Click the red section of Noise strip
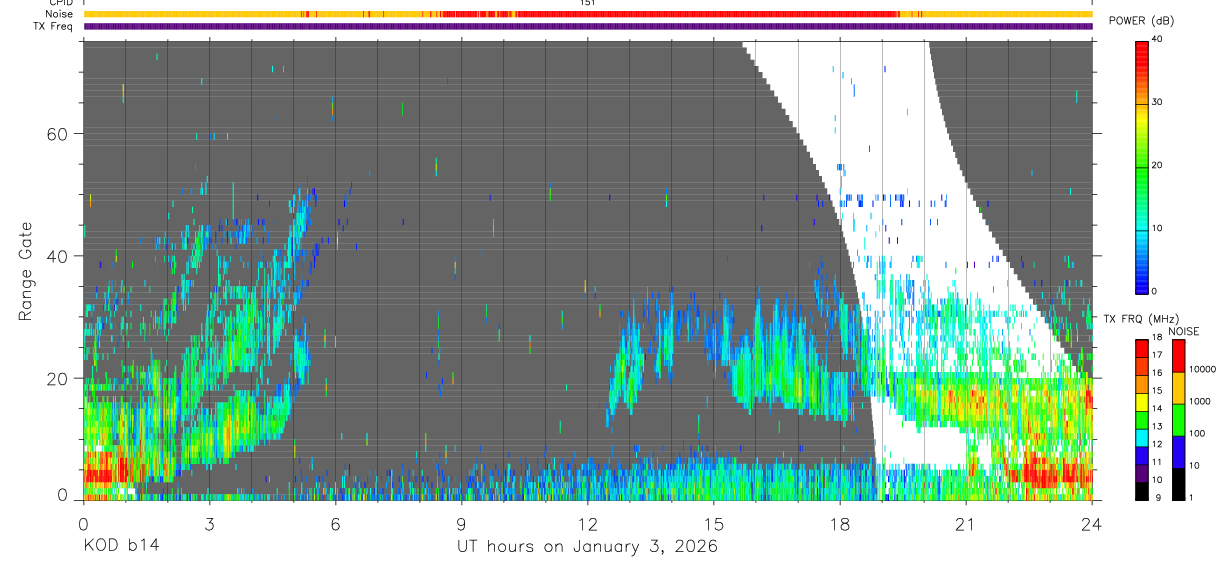 pyautogui.click(x=670, y=14)
